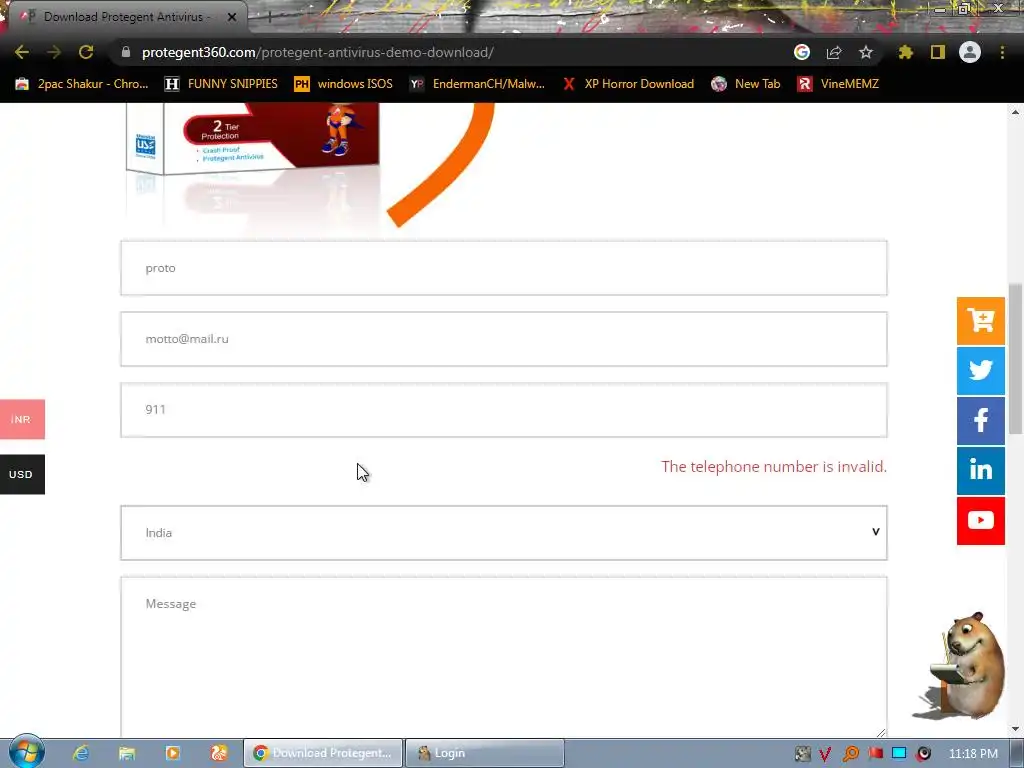
Task: Open the VineMEMZ bookmark
Action: pyautogui.click(x=838, y=84)
